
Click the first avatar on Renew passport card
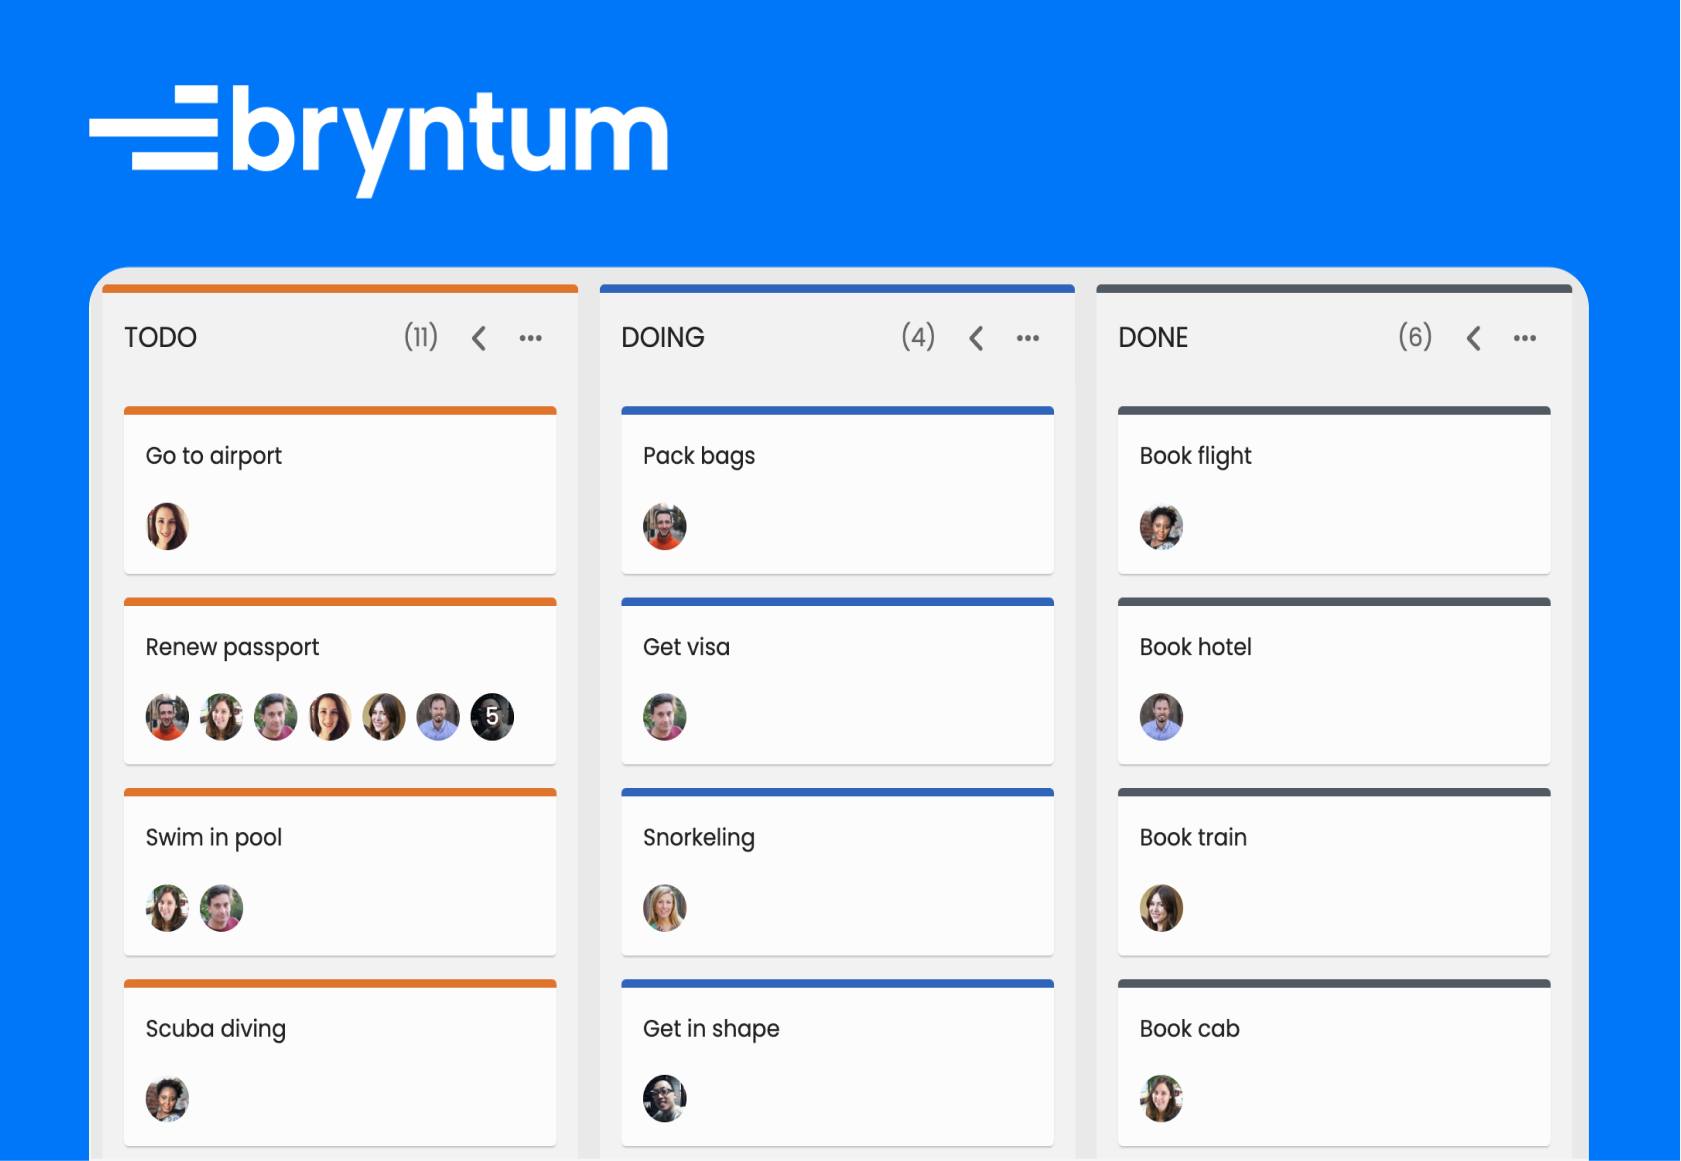coord(167,717)
